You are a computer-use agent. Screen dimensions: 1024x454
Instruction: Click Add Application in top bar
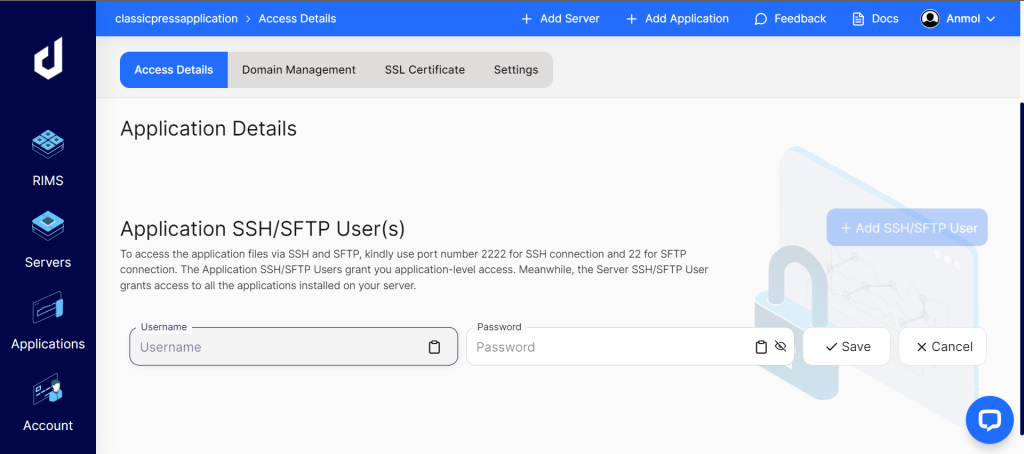pos(677,18)
